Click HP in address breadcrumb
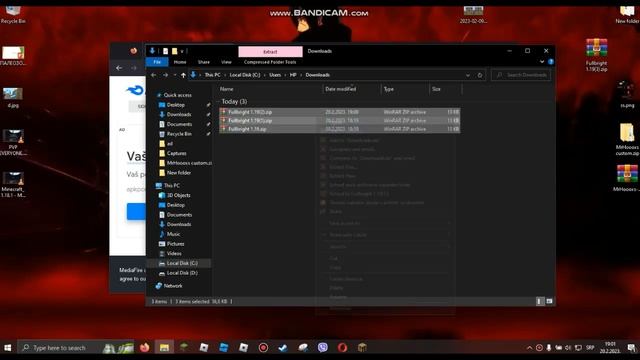Screen dimensions: 640x360 [x=293, y=75]
